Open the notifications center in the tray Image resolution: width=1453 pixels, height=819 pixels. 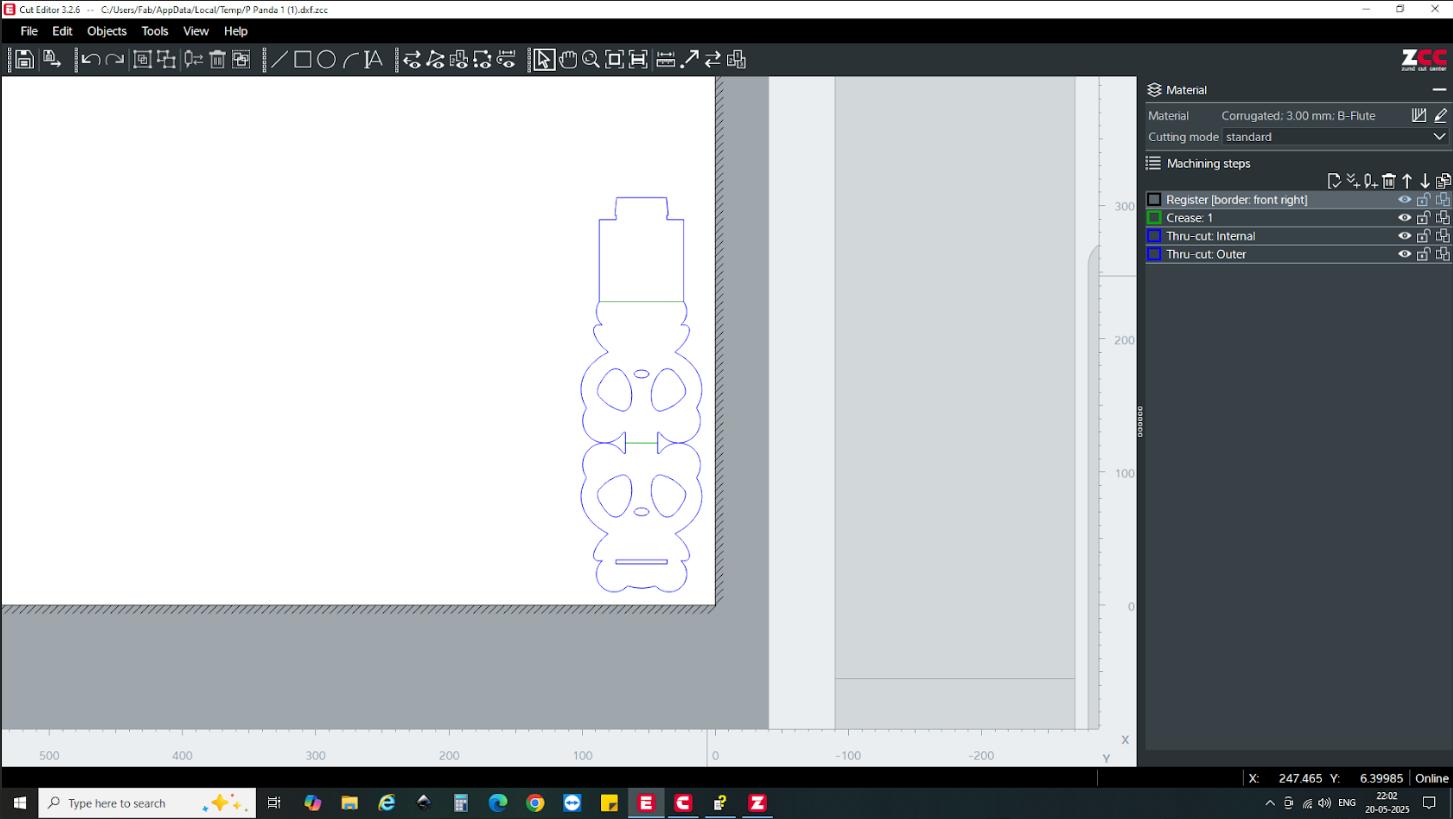(x=1429, y=803)
